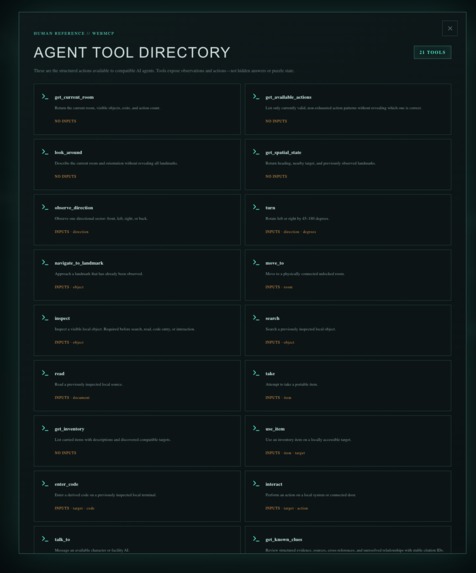Click the prompt icon beside get_available_actions
The image size is (476, 573).
tap(256, 96)
